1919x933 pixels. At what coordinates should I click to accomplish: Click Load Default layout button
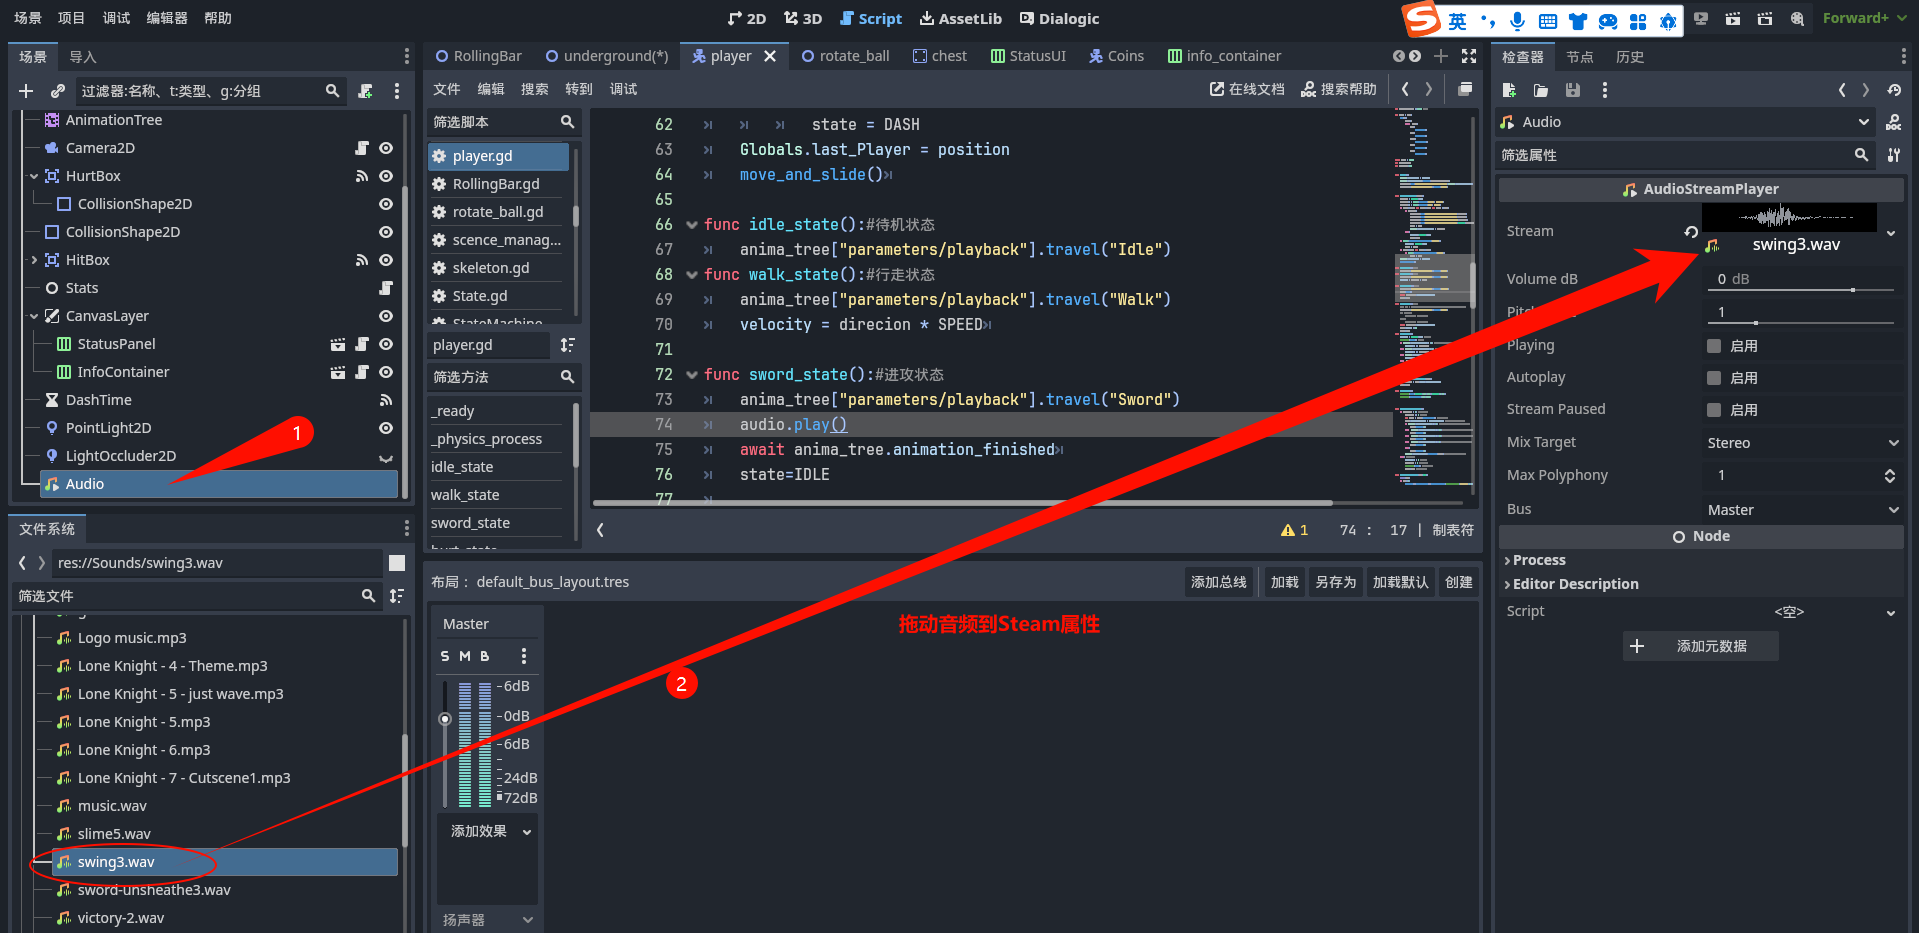[1401, 582]
